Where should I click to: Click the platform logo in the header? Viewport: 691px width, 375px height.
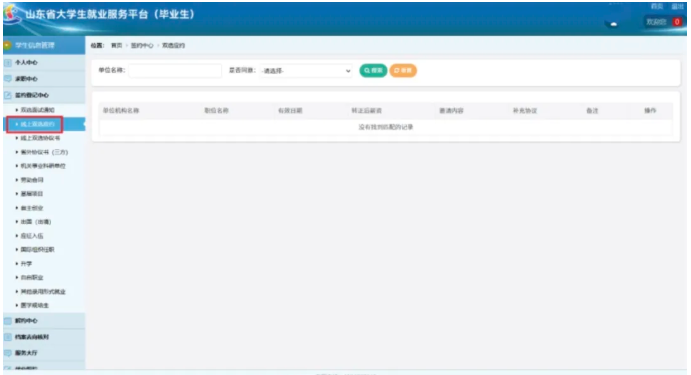(x=12, y=14)
